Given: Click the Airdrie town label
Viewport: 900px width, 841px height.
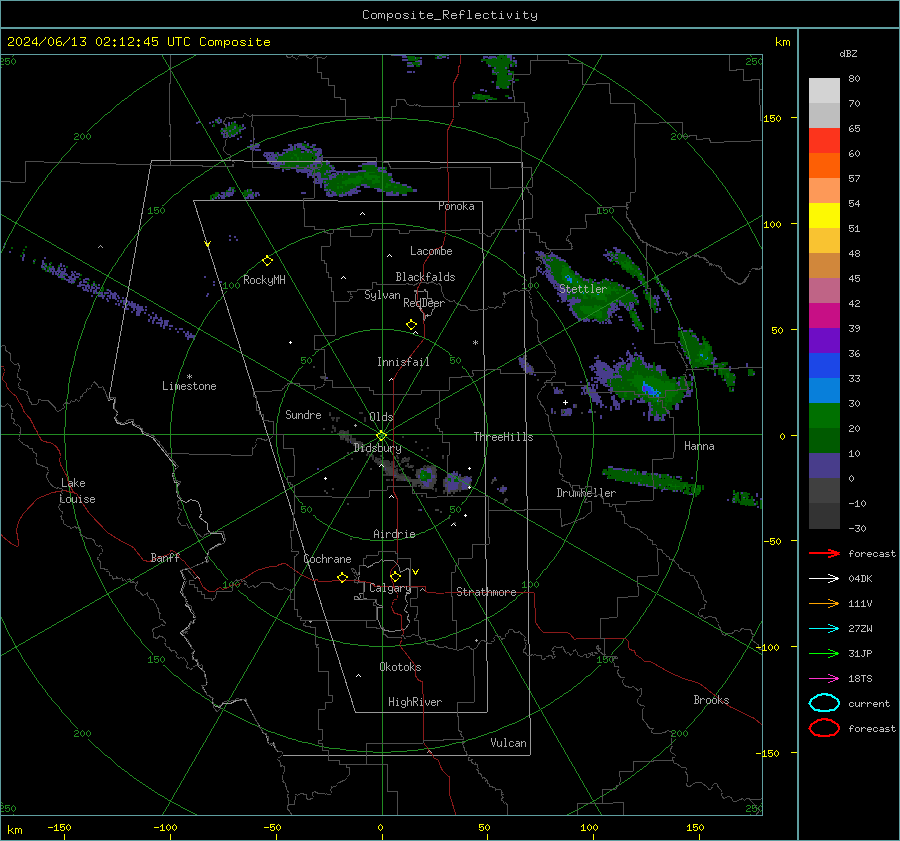Looking at the screenshot, I should [x=394, y=534].
